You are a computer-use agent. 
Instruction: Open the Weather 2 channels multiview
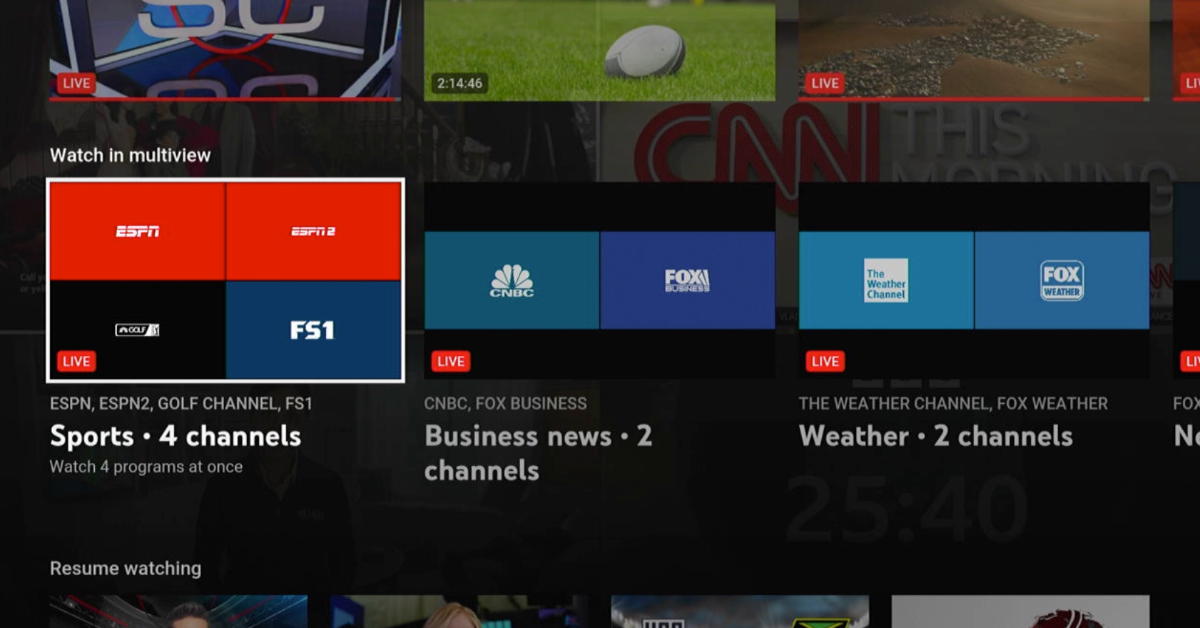[974, 280]
